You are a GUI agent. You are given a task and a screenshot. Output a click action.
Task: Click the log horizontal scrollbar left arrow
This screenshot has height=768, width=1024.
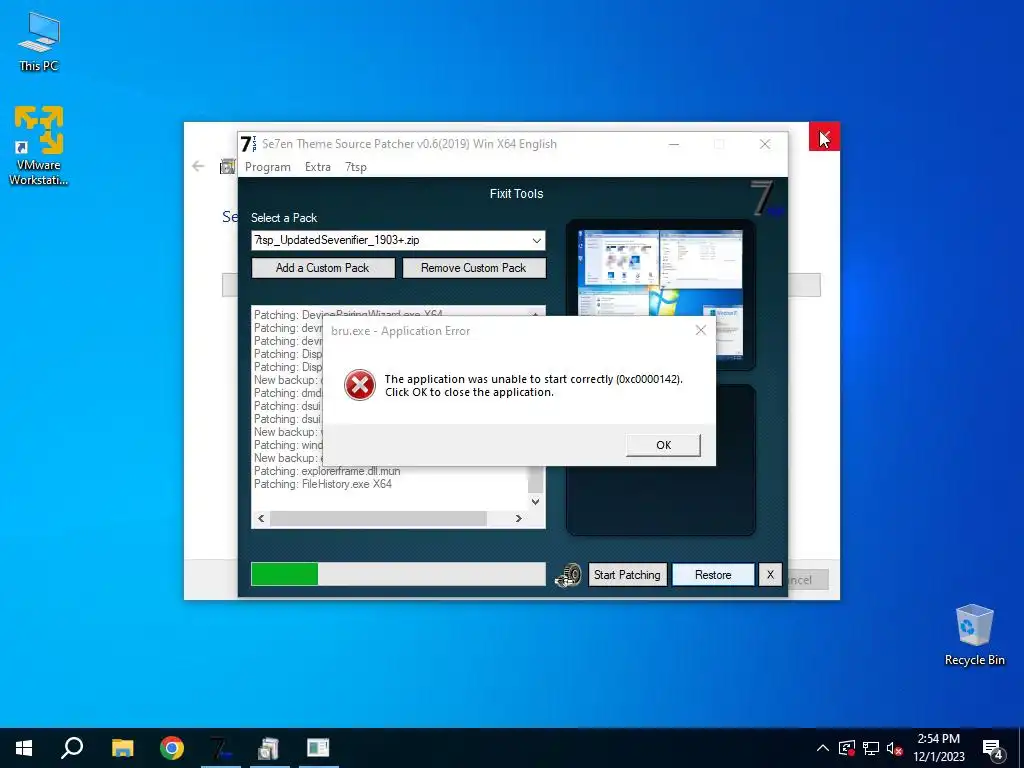click(x=261, y=519)
